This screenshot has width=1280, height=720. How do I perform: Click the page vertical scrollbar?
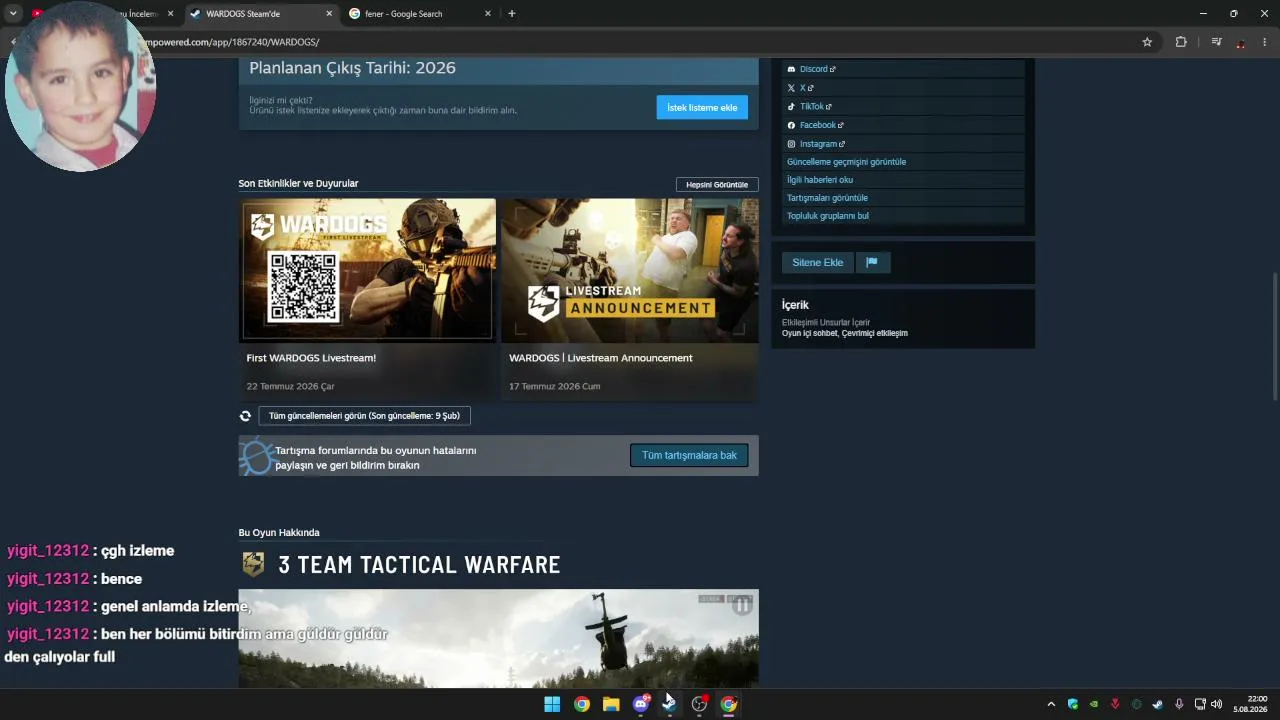click(x=1275, y=335)
